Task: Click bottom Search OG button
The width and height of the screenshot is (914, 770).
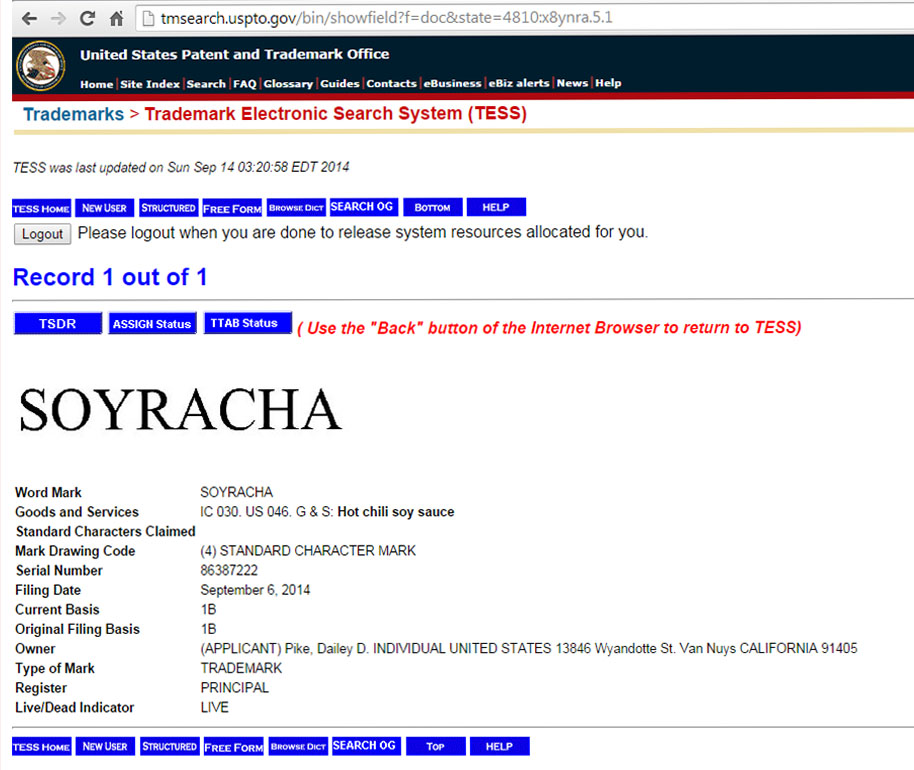Action: tap(366, 746)
